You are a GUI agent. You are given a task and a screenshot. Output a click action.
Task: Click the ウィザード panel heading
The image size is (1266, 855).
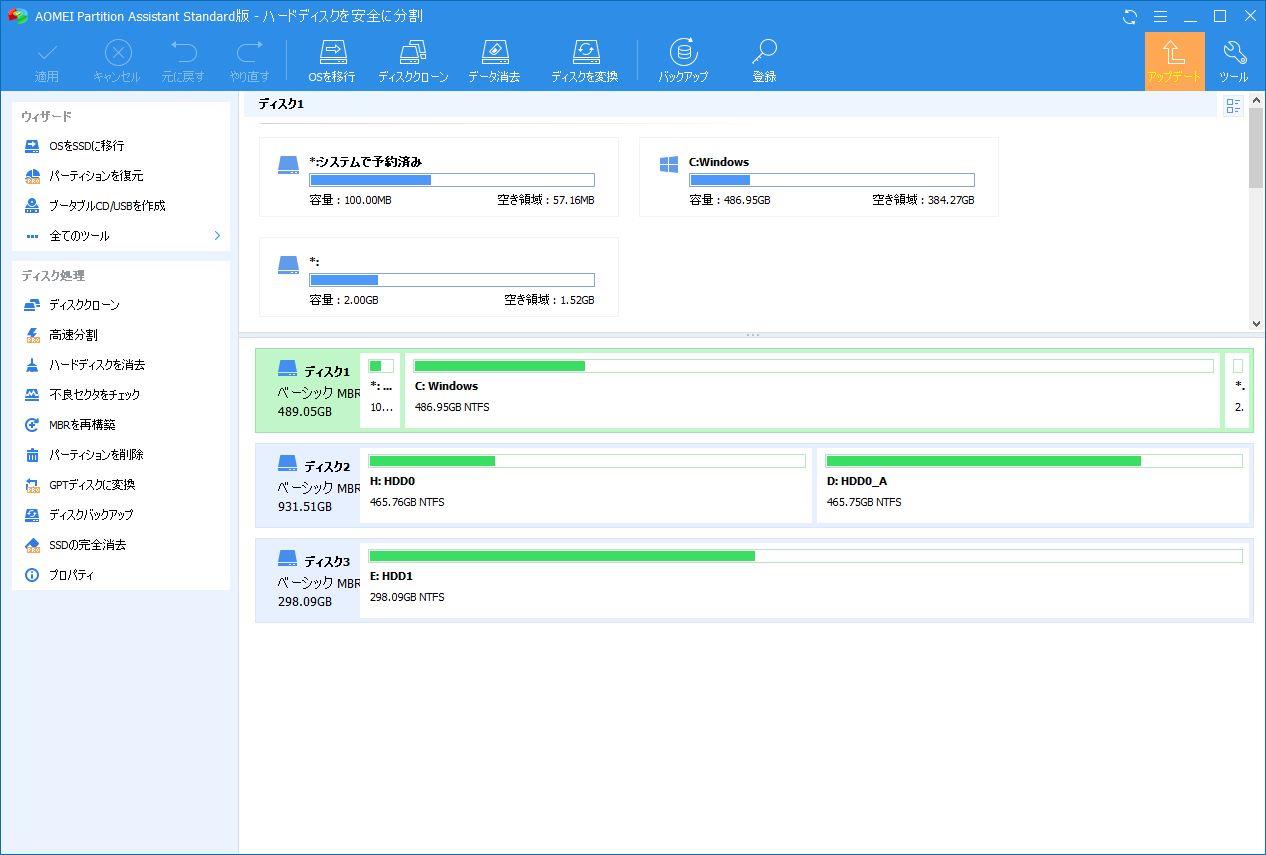click(46, 117)
